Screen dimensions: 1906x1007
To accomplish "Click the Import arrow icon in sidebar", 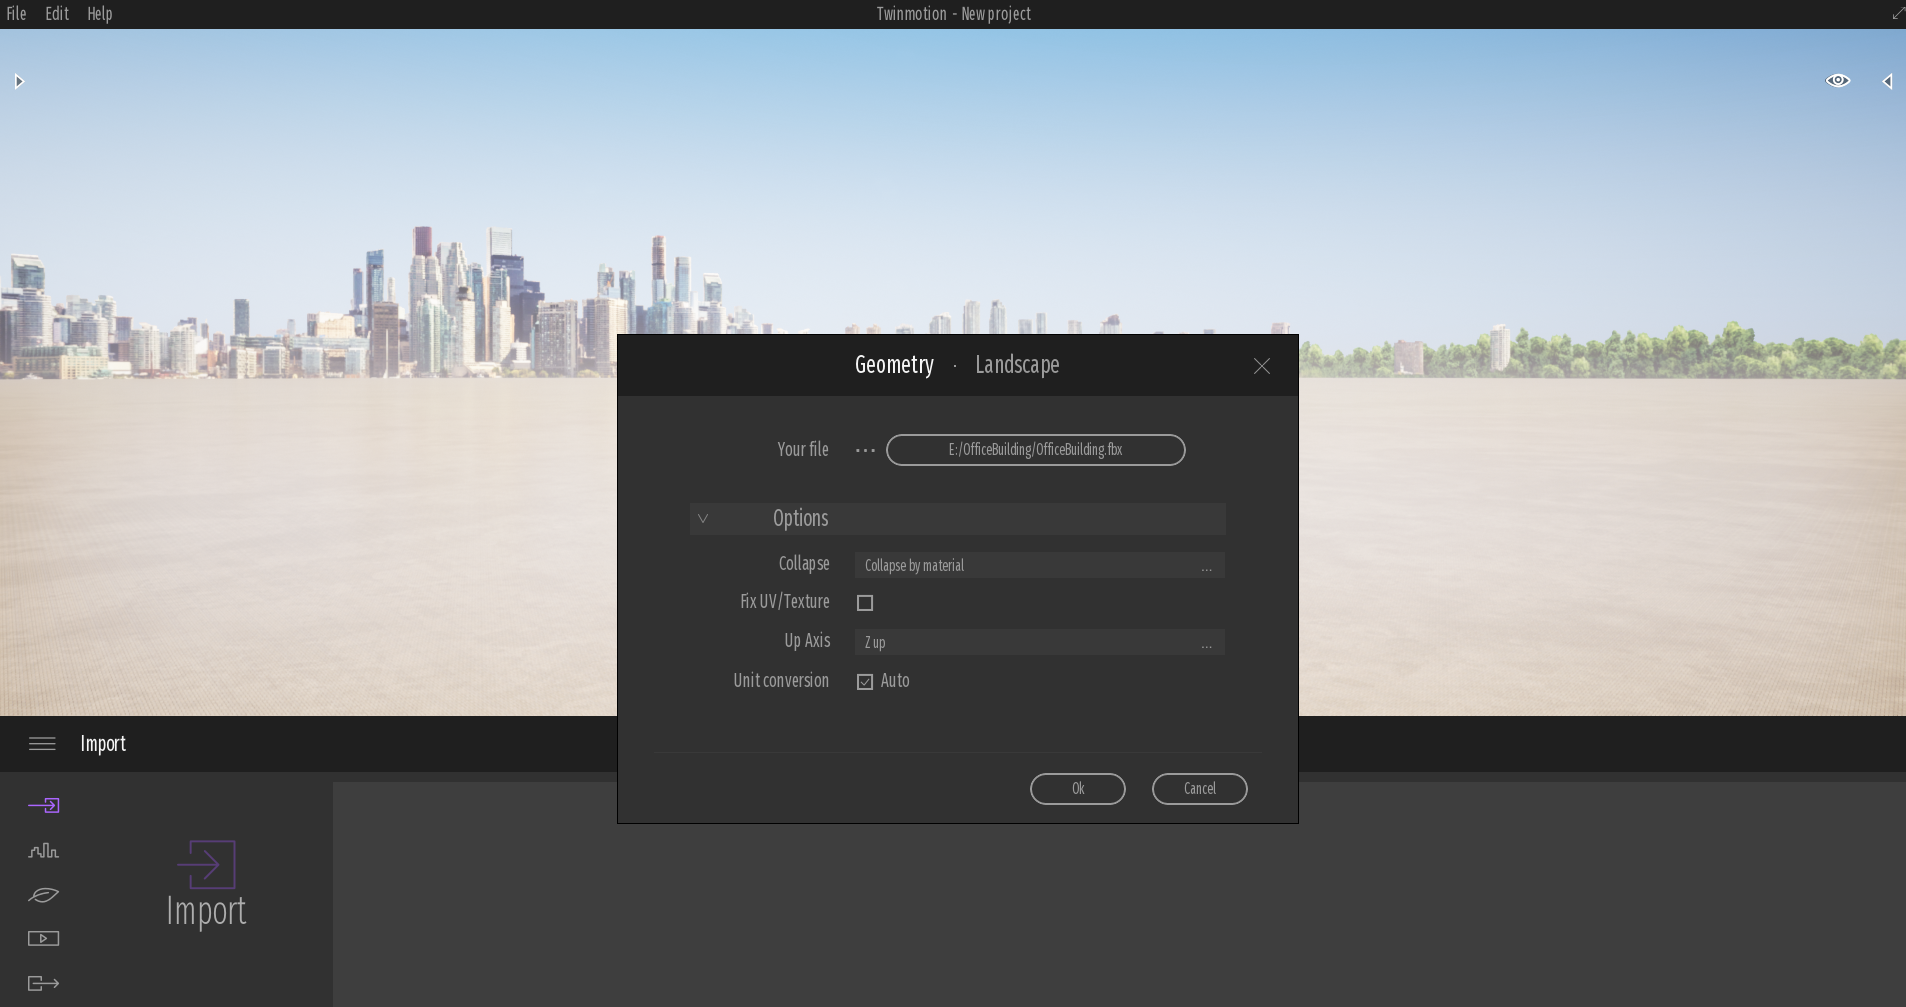I will coord(44,805).
